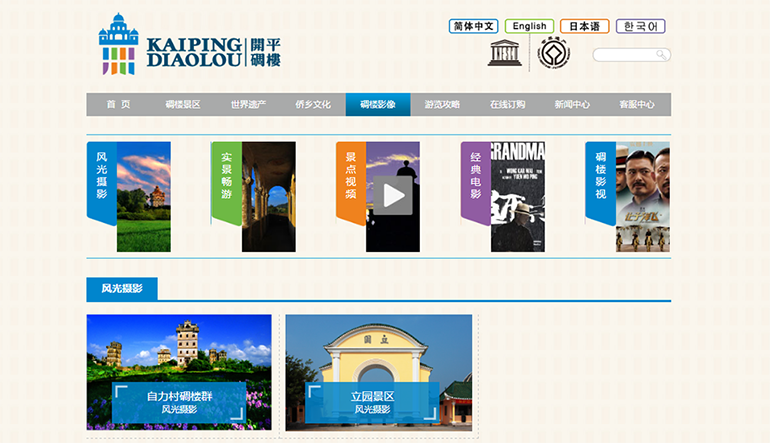Screen dimensions: 770x443
Task: Click the UNESCO temple emblem icon
Action: [x=505, y=53]
